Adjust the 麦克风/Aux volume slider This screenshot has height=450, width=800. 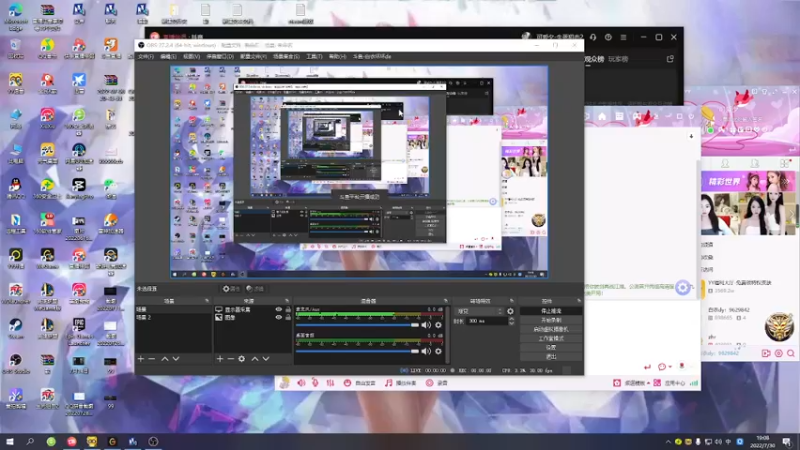click(x=357, y=325)
